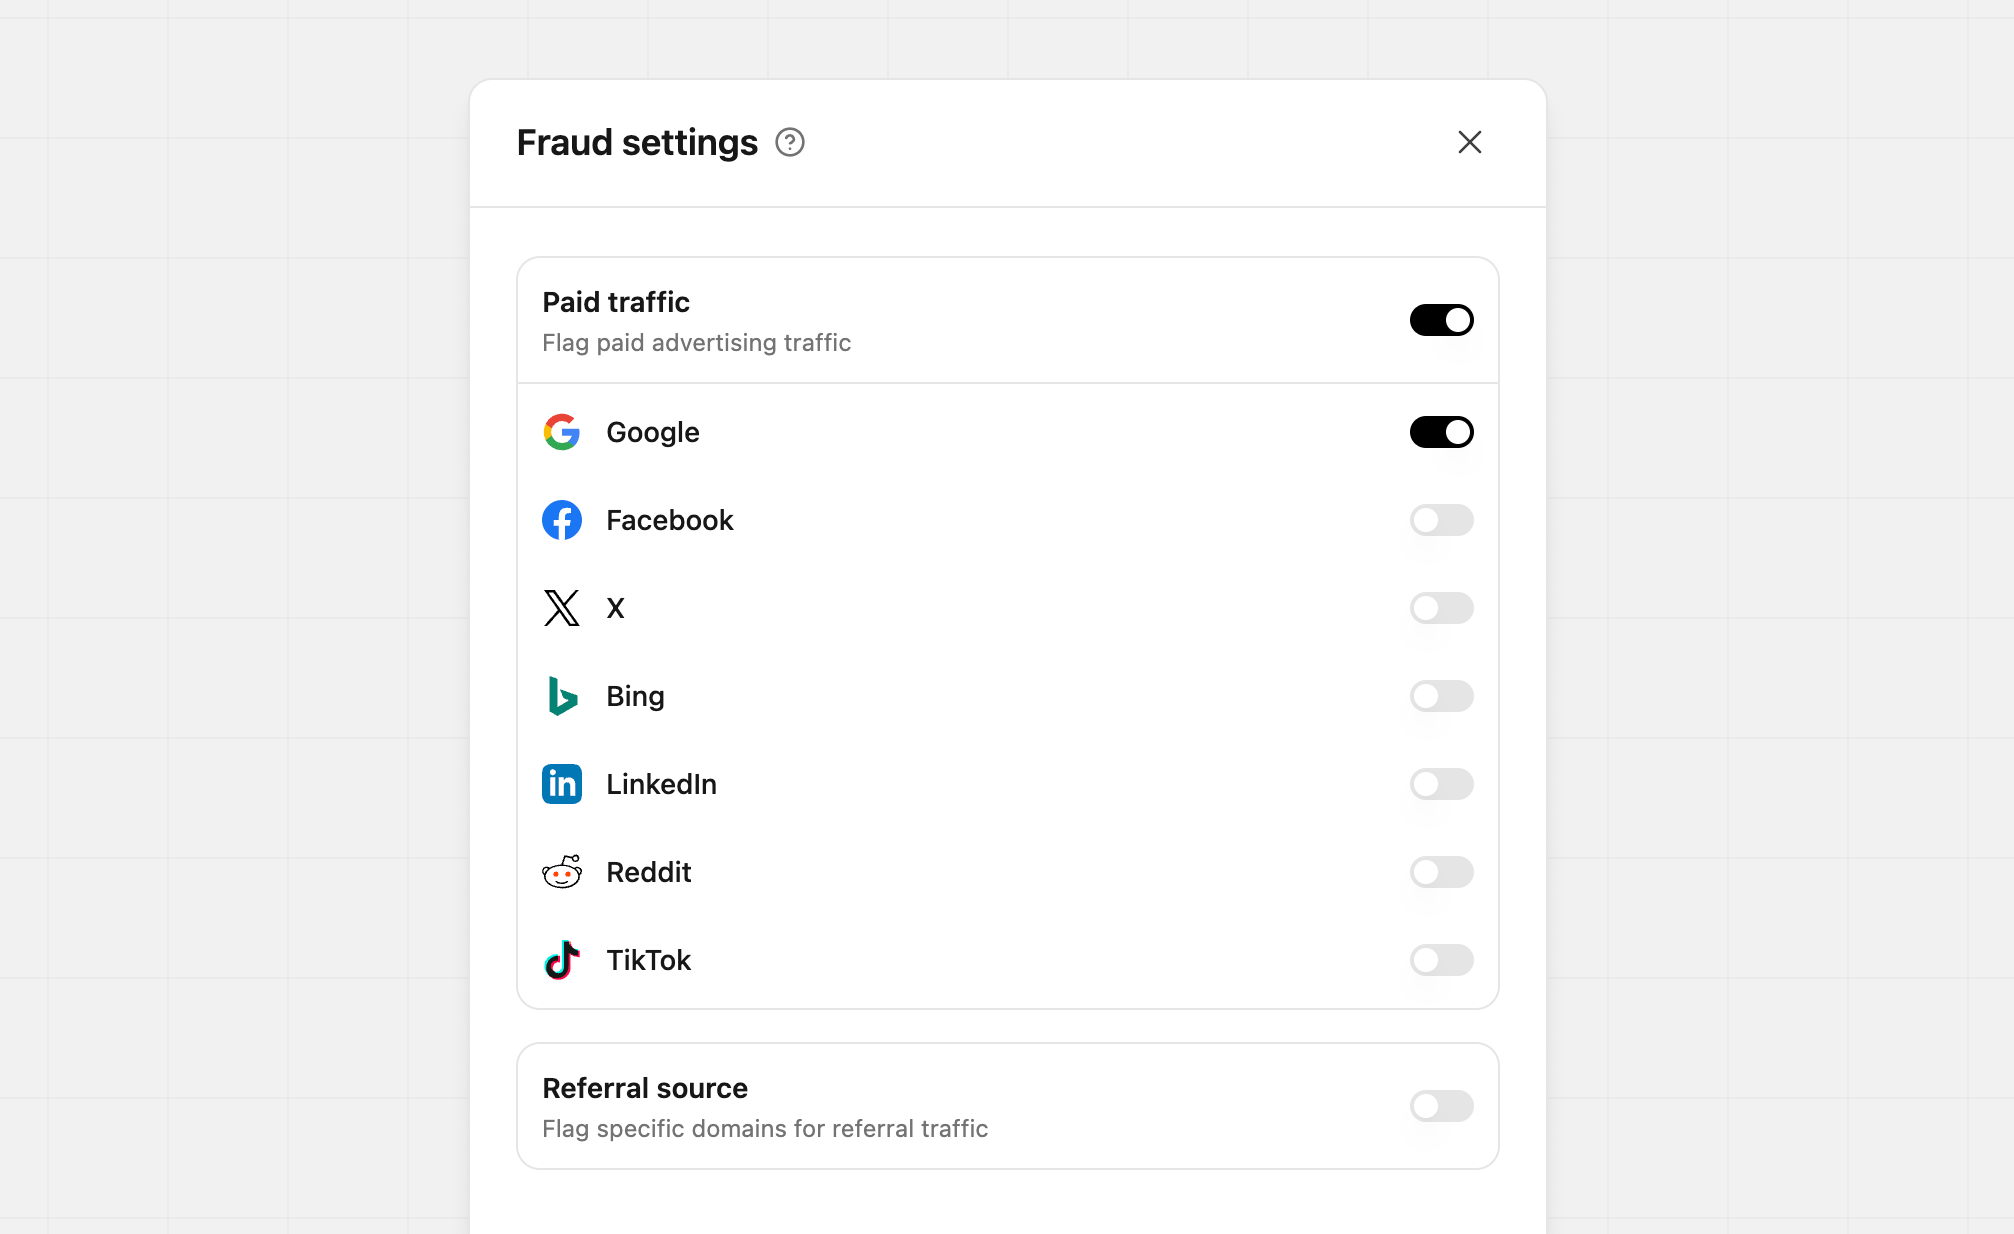Turn off the Google traffic toggle

[1441, 432]
